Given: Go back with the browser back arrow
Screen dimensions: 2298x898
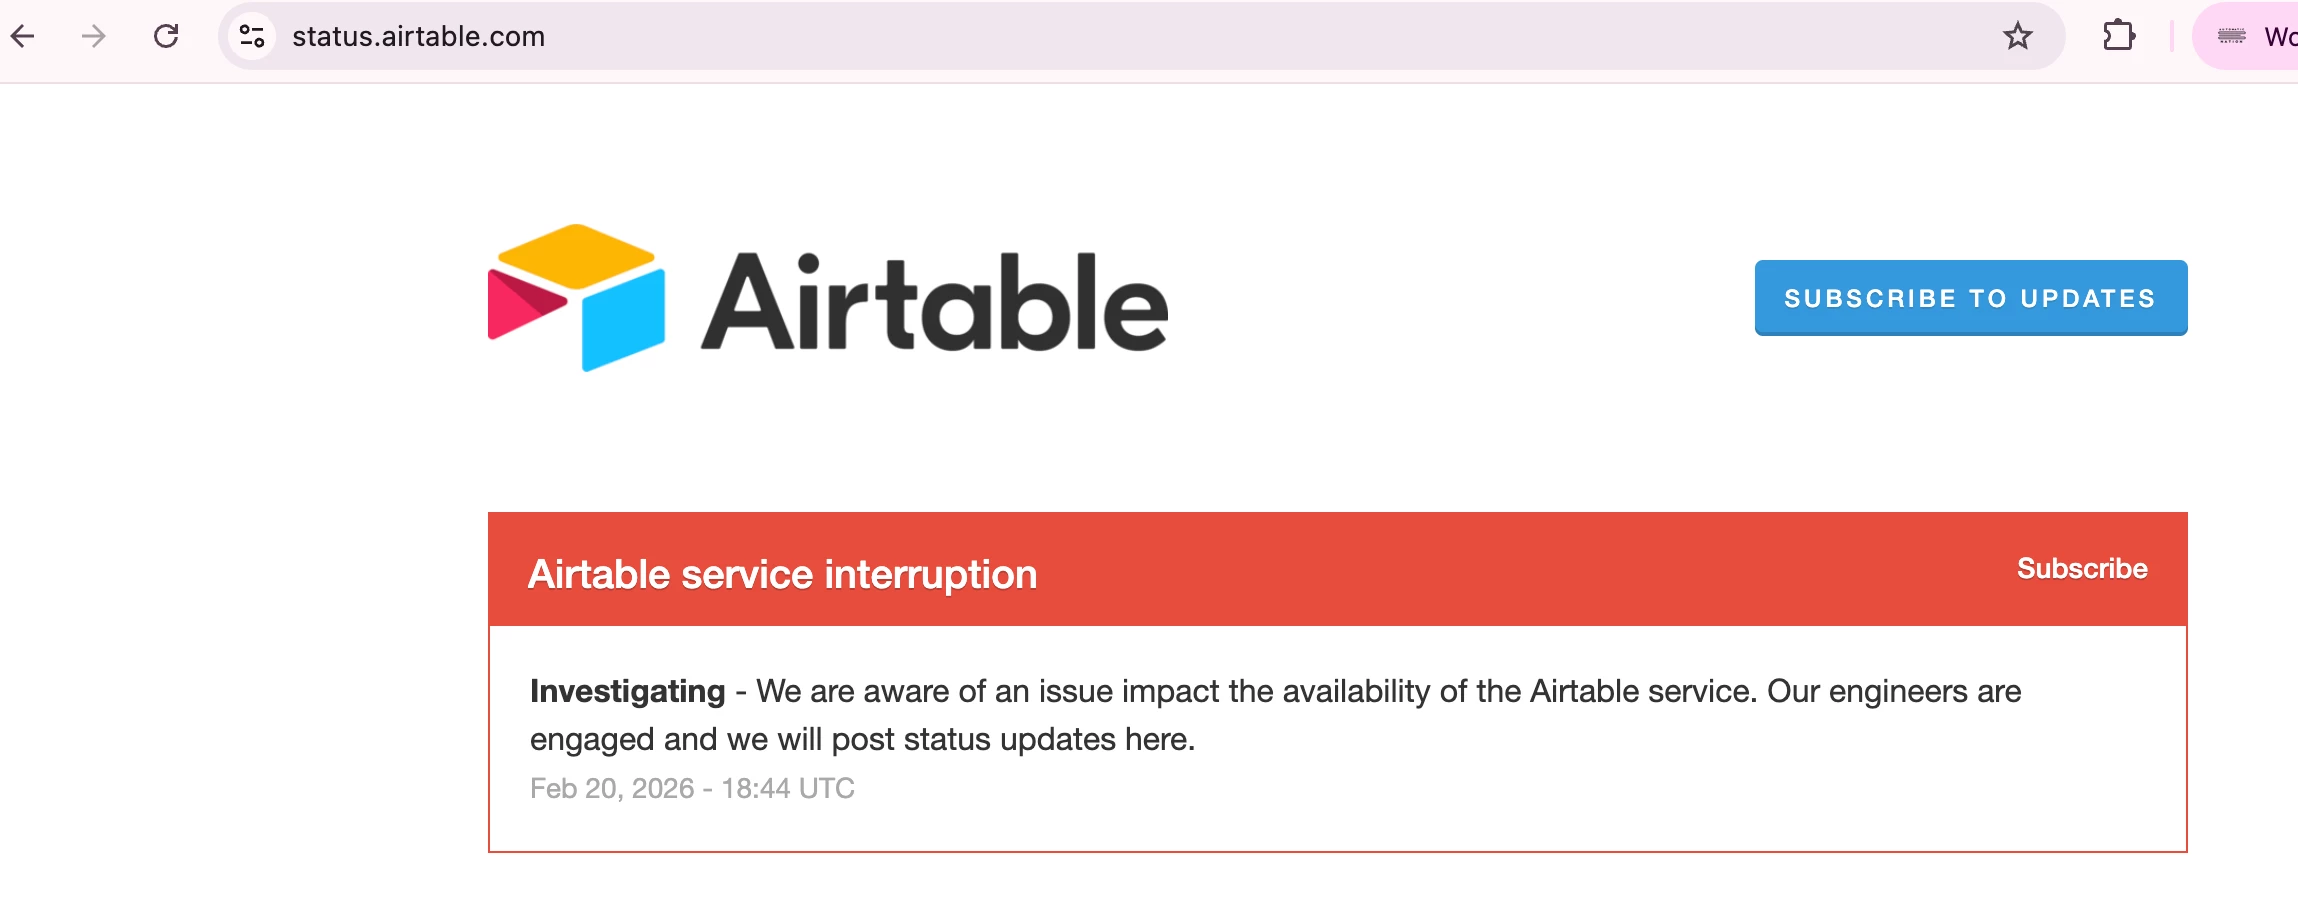Looking at the screenshot, I should pyautogui.click(x=23, y=37).
